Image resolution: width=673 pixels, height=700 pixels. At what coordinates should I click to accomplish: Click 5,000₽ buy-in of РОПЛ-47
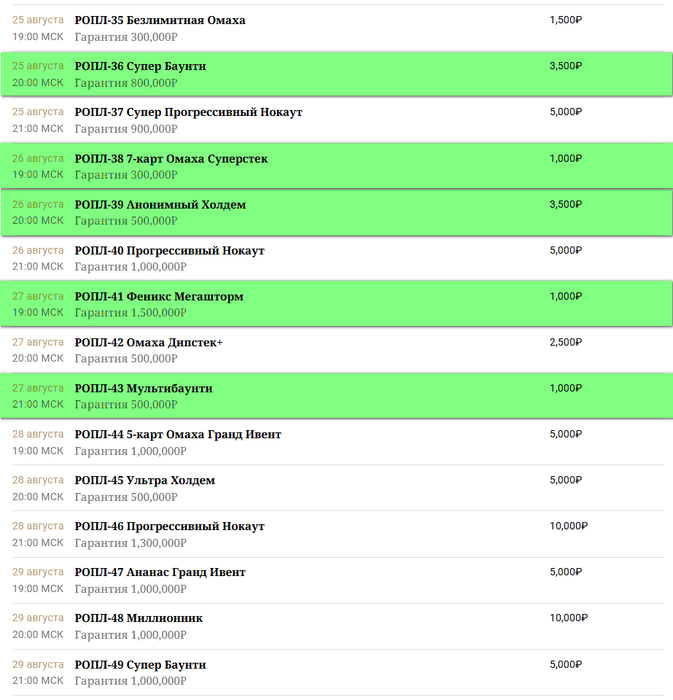pos(565,572)
